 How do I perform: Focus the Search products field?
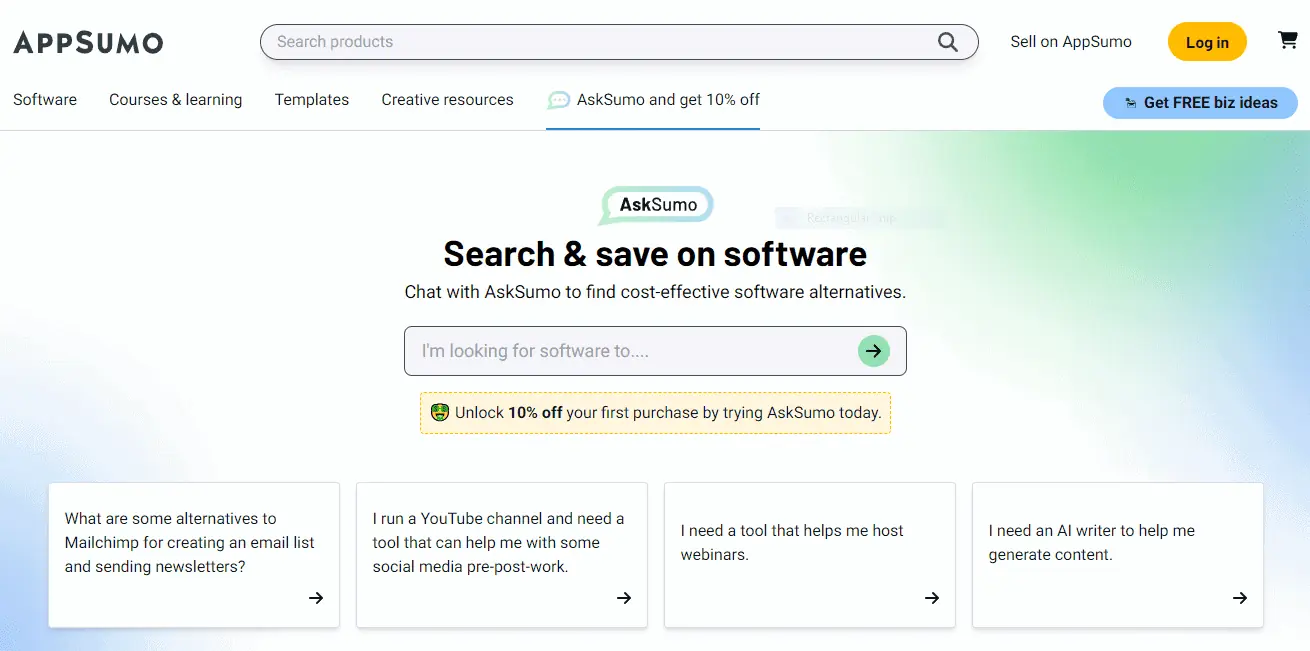(x=619, y=42)
